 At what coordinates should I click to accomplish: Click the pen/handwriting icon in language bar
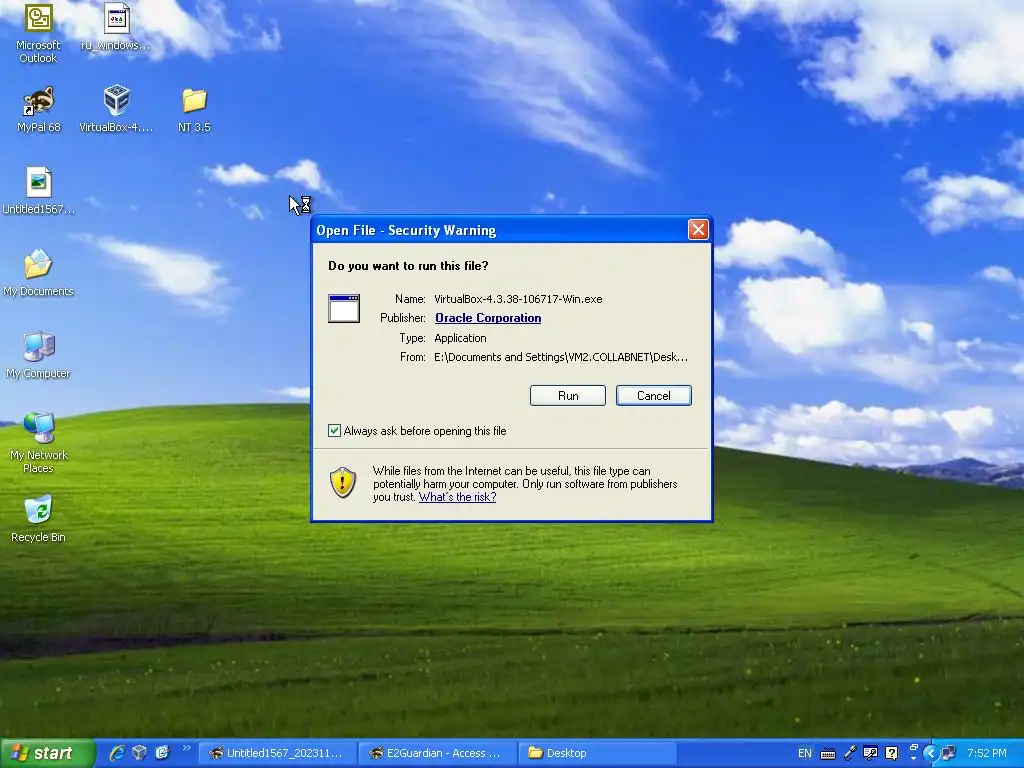[x=850, y=754]
